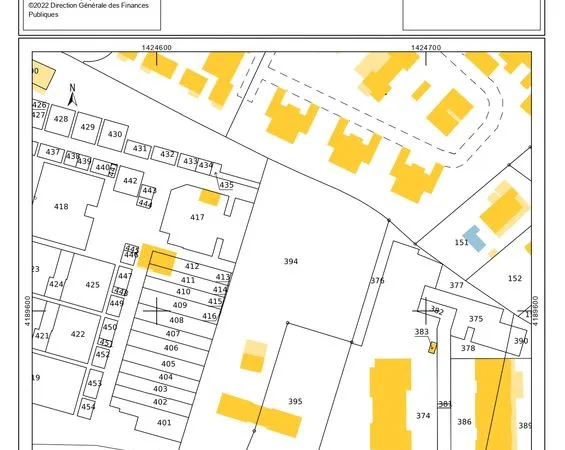
Task: Click the north arrow compass symbol
Action: pyautogui.click(x=72, y=95)
